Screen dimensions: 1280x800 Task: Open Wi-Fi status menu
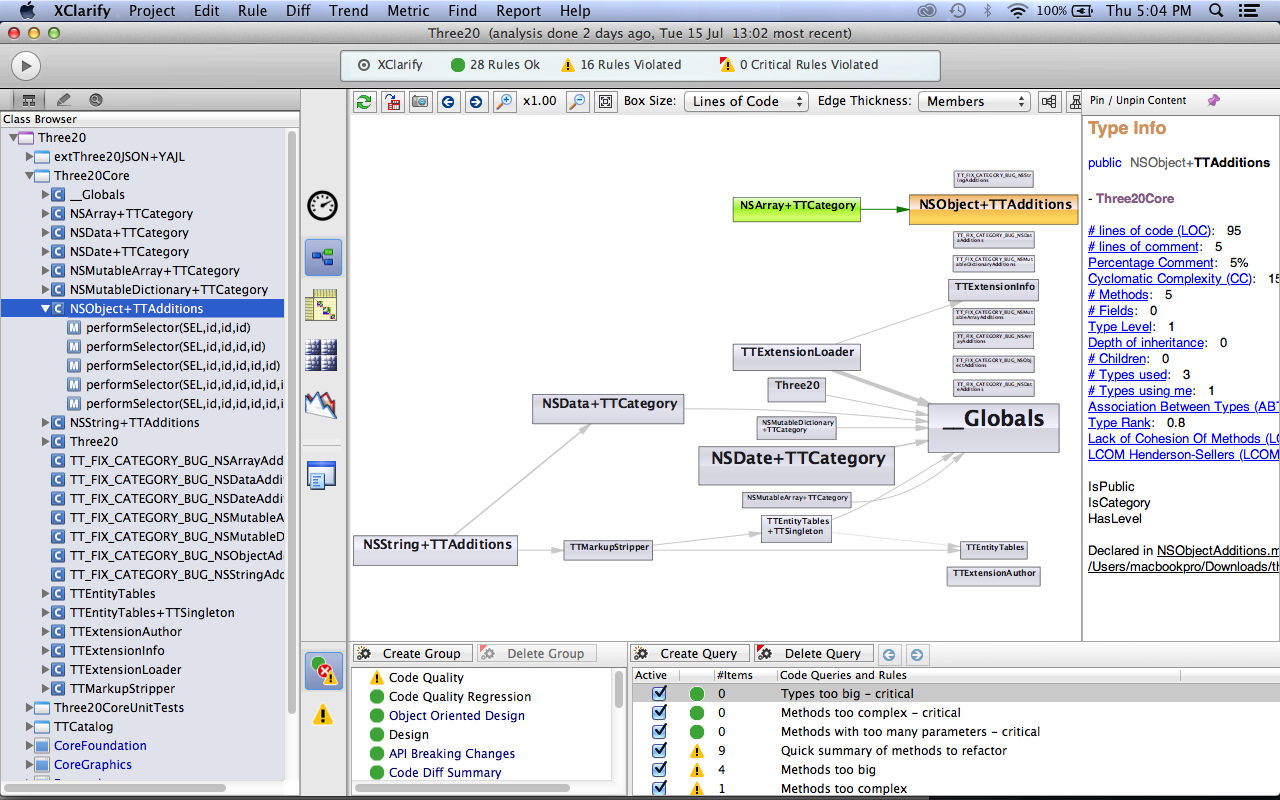tap(1018, 11)
